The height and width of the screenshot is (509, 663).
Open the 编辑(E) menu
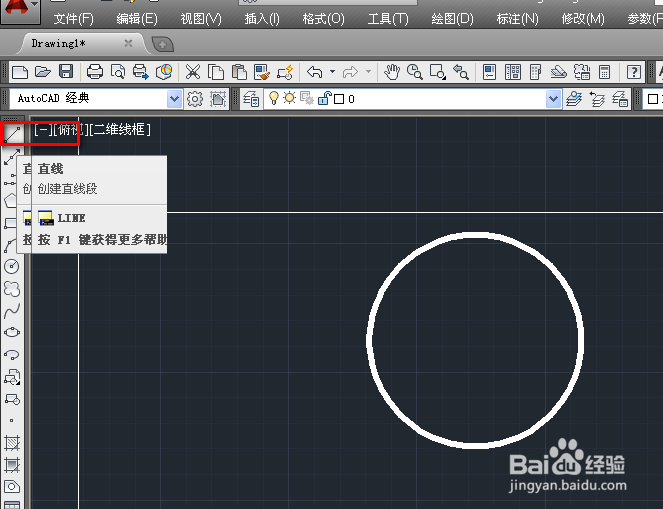point(137,19)
